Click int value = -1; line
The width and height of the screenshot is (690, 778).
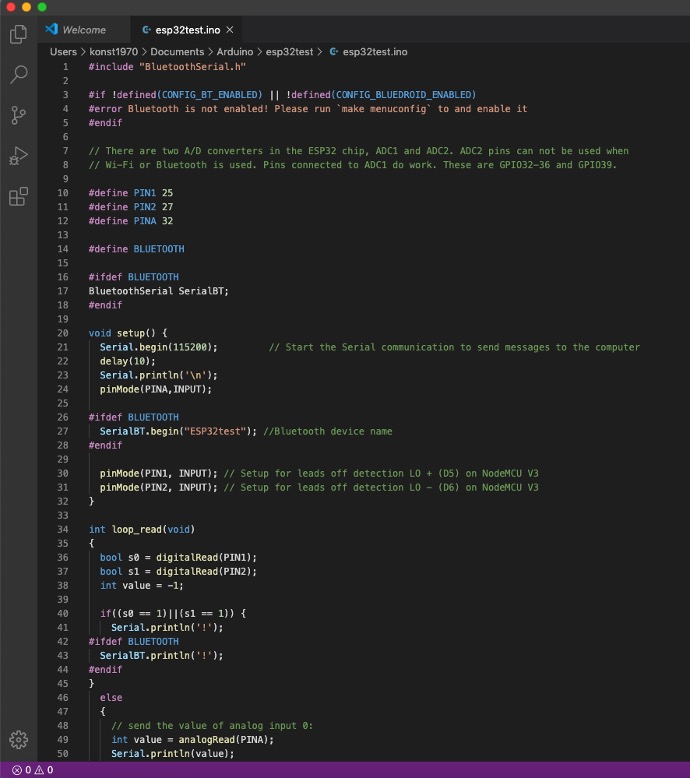point(141,585)
